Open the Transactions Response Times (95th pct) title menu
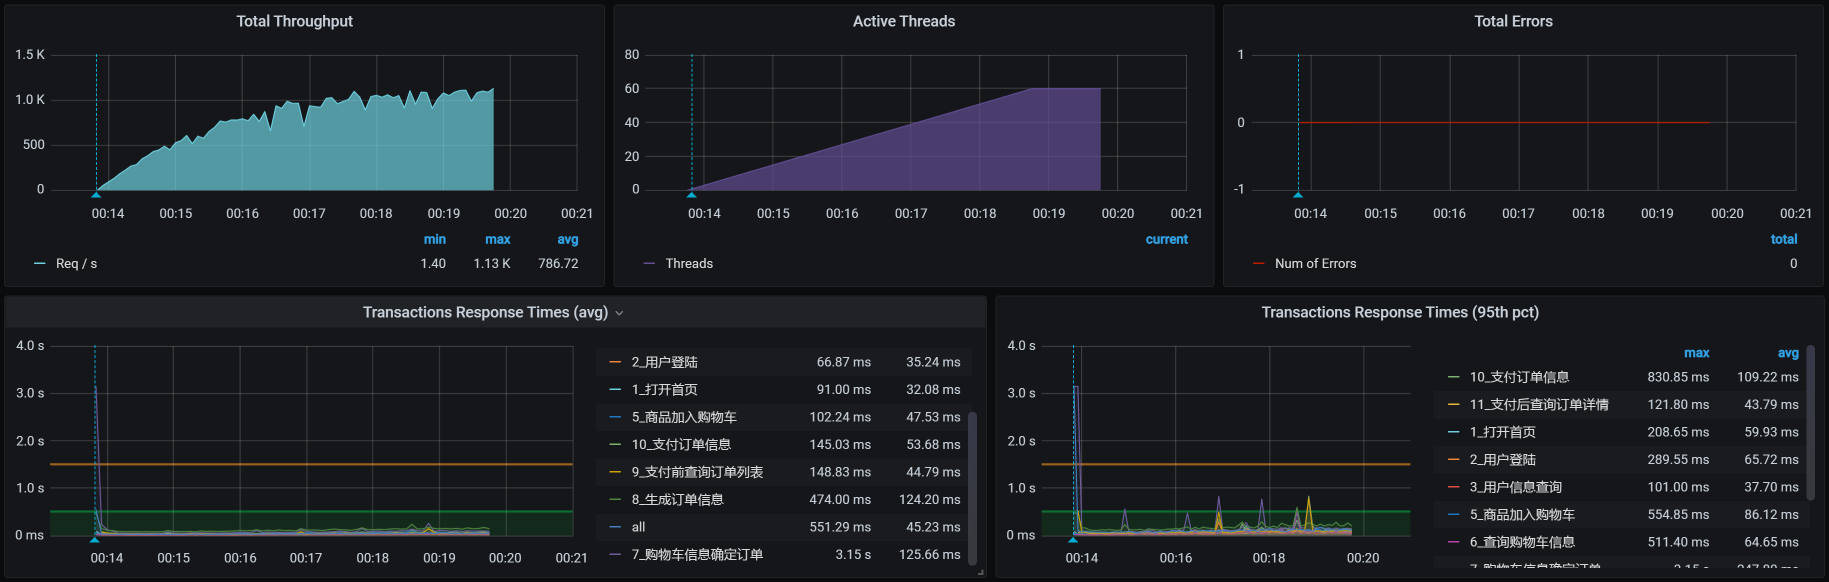The width and height of the screenshot is (1829, 582). [1399, 313]
